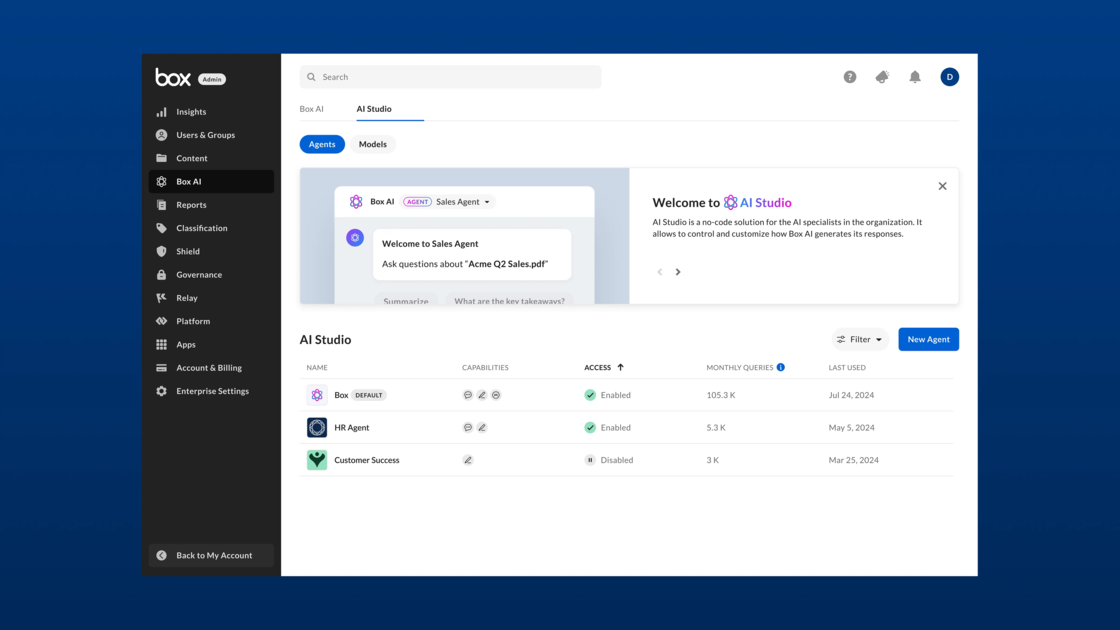Click the Account & Billing card icon
Screen dimensions: 1120x630
[161, 368]
